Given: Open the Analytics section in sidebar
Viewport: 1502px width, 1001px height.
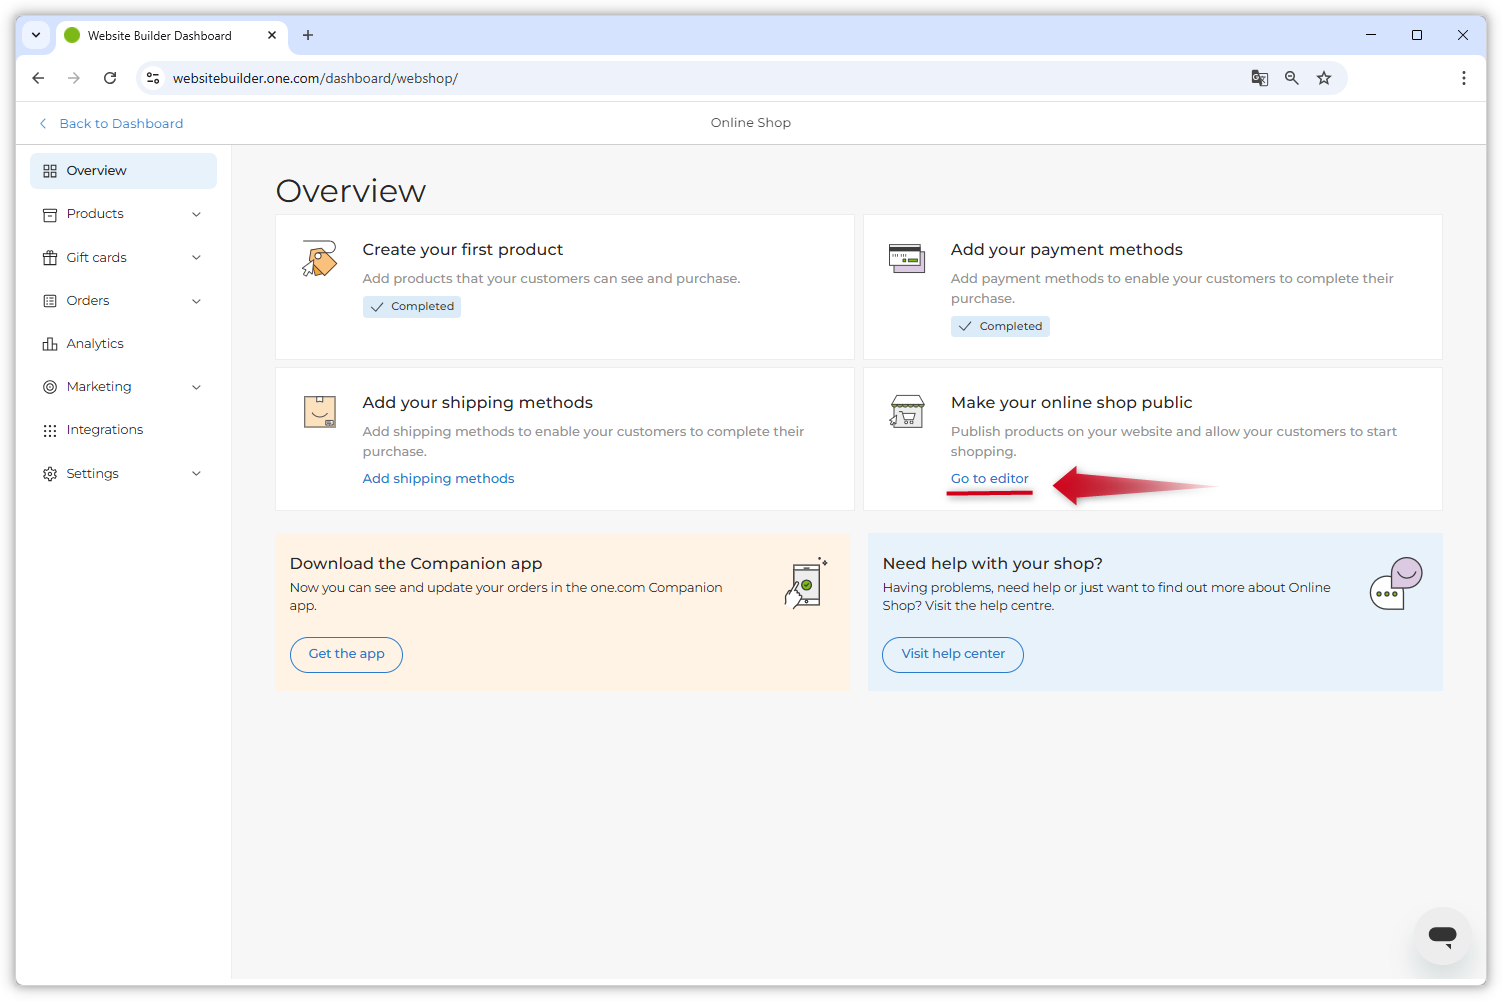Looking at the screenshot, I should tap(96, 343).
